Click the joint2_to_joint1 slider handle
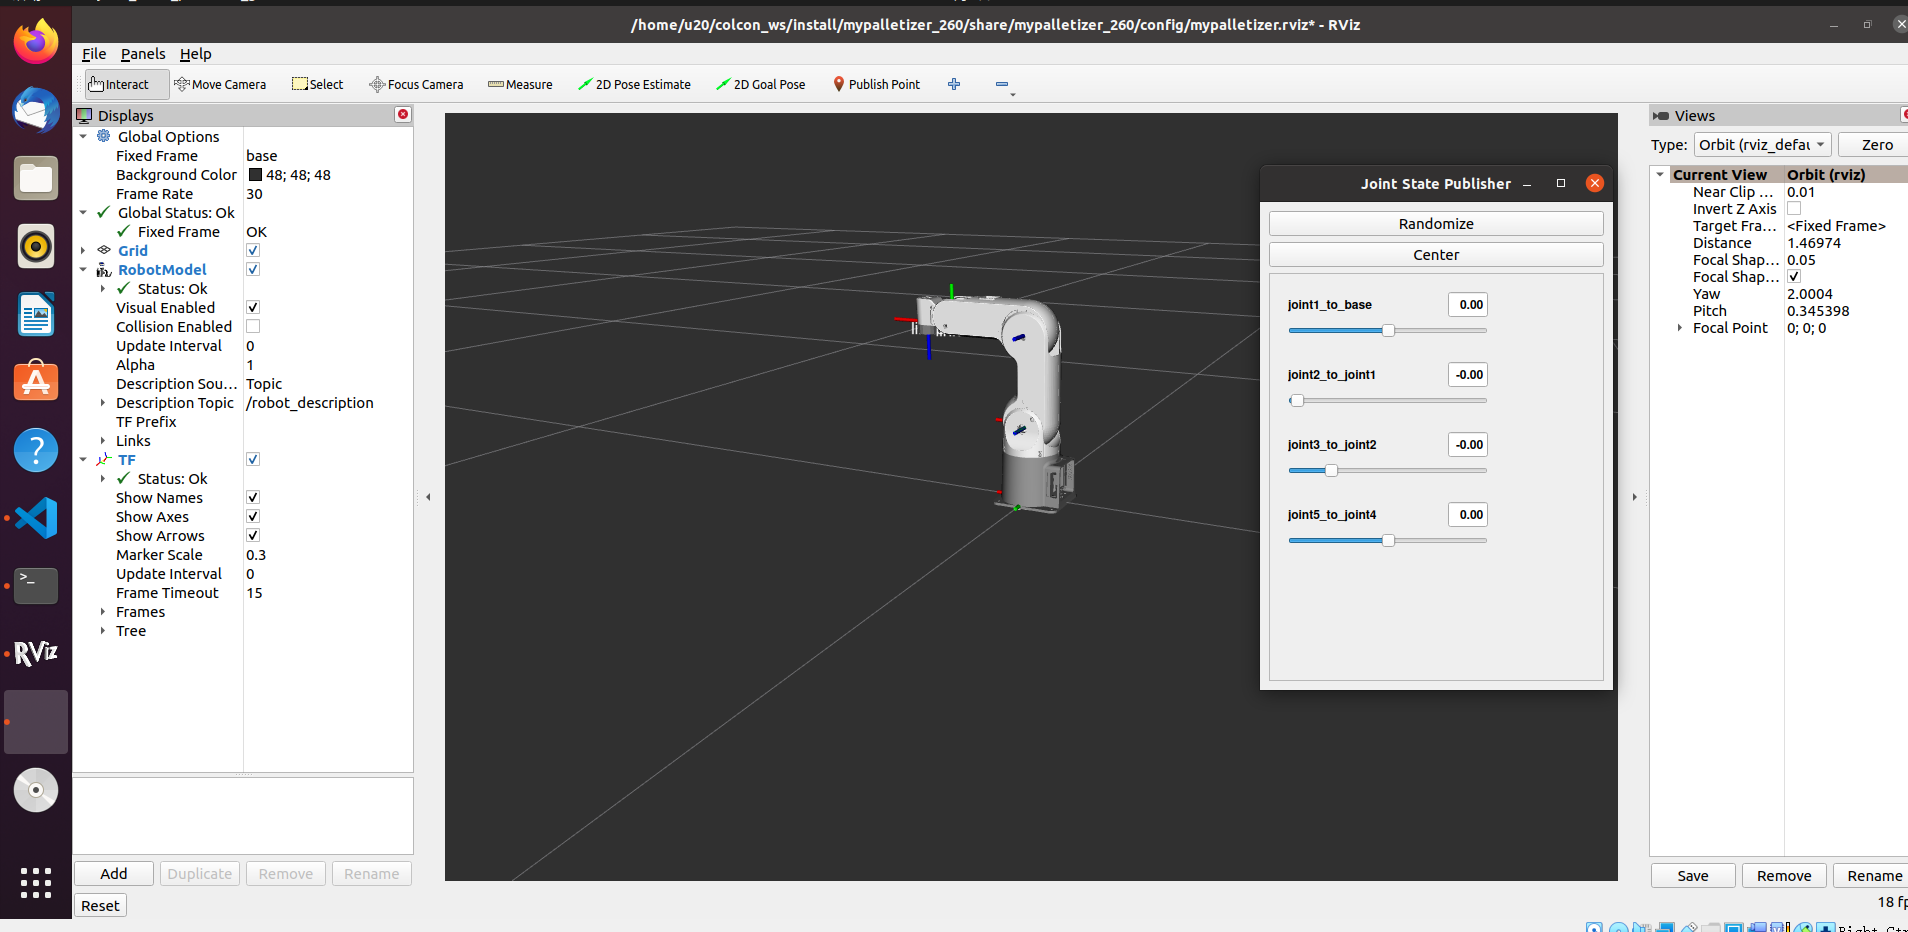 (x=1297, y=401)
